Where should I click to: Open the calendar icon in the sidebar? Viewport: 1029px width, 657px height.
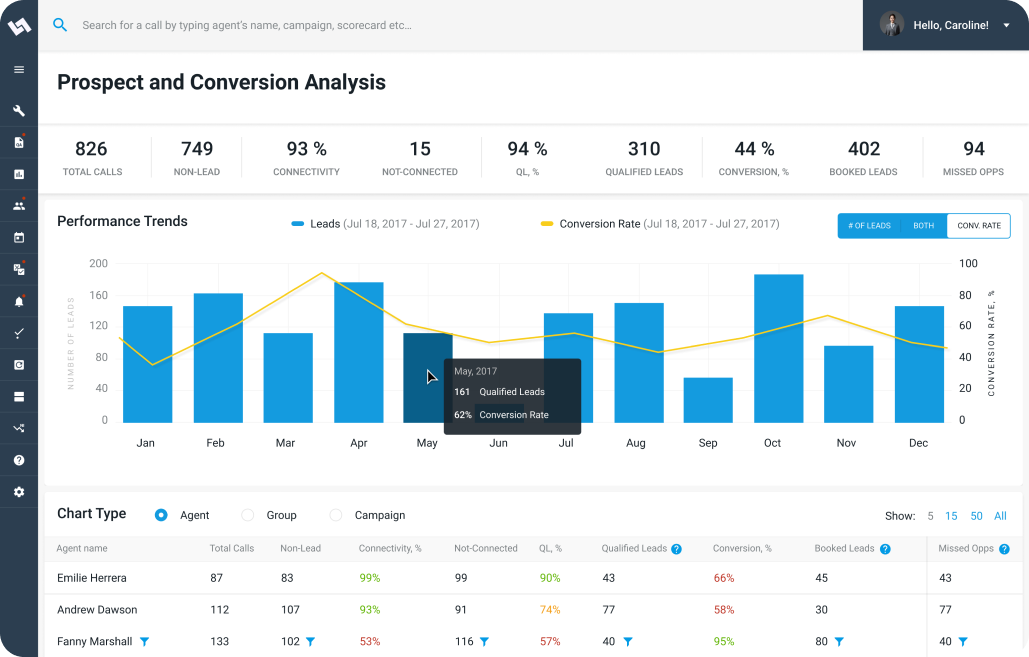coord(19,237)
